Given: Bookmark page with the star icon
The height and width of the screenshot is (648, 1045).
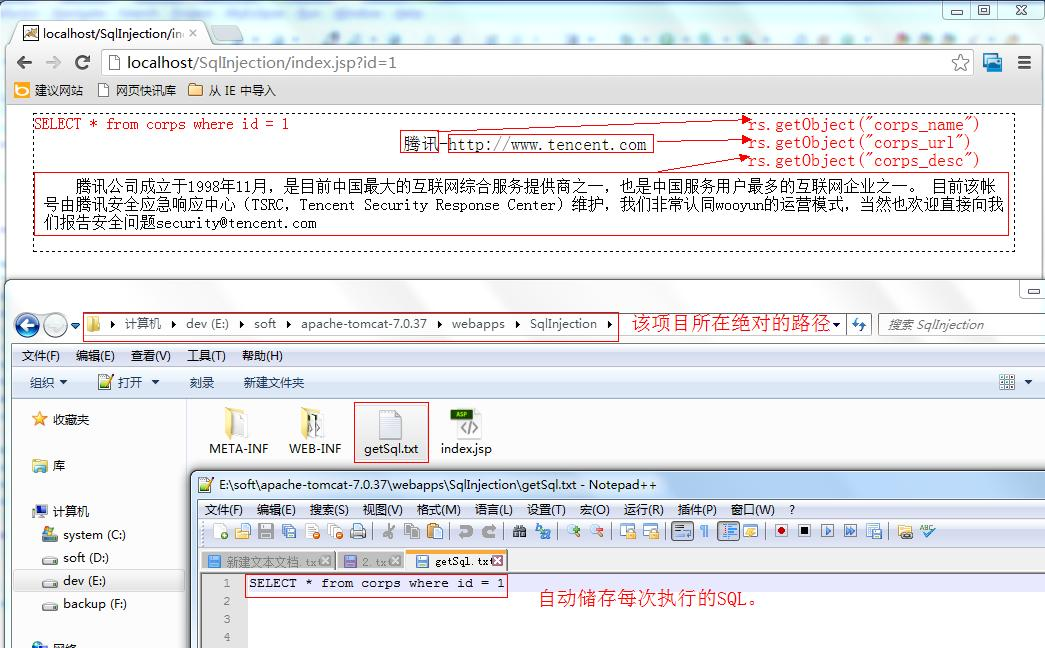Looking at the screenshot, I should coord(960,63).
